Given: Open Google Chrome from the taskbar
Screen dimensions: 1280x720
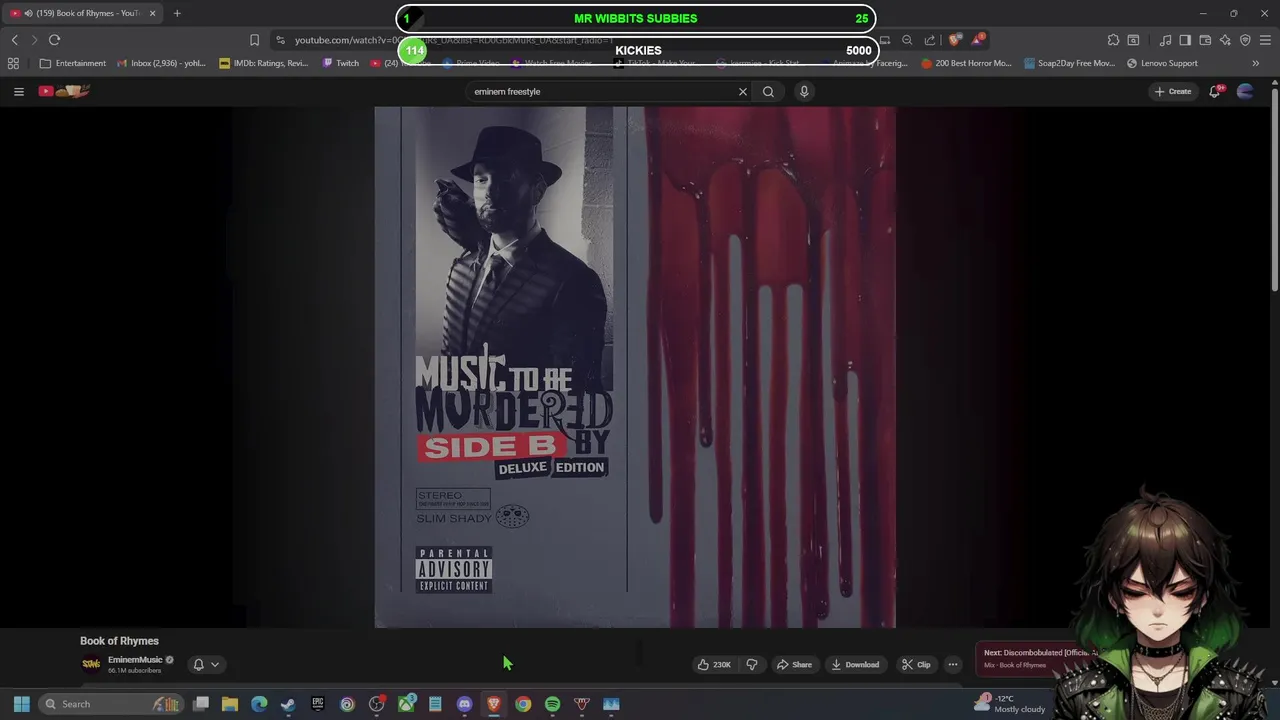Looking at the screenshot, I should pyautogui.click(x=523, y=704).
